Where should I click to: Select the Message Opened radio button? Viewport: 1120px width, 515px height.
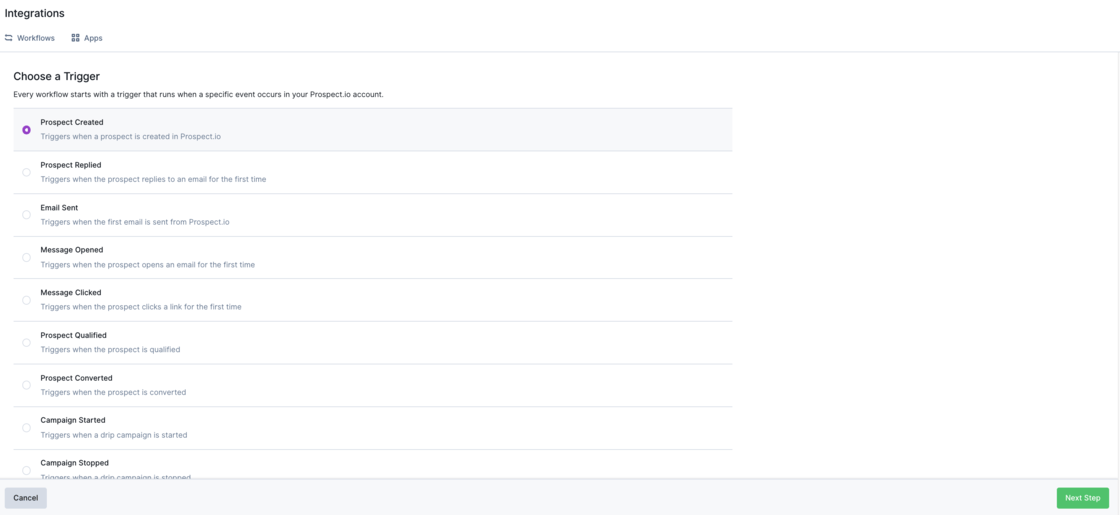26,257
